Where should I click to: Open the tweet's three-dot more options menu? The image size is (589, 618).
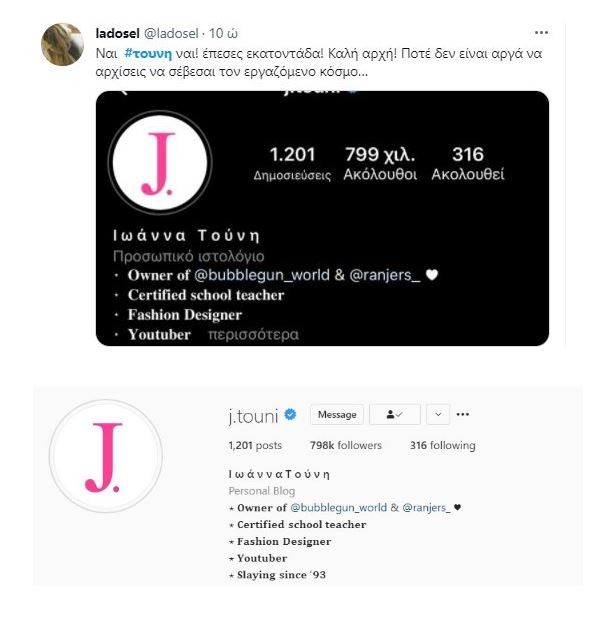tap(541, 33)
